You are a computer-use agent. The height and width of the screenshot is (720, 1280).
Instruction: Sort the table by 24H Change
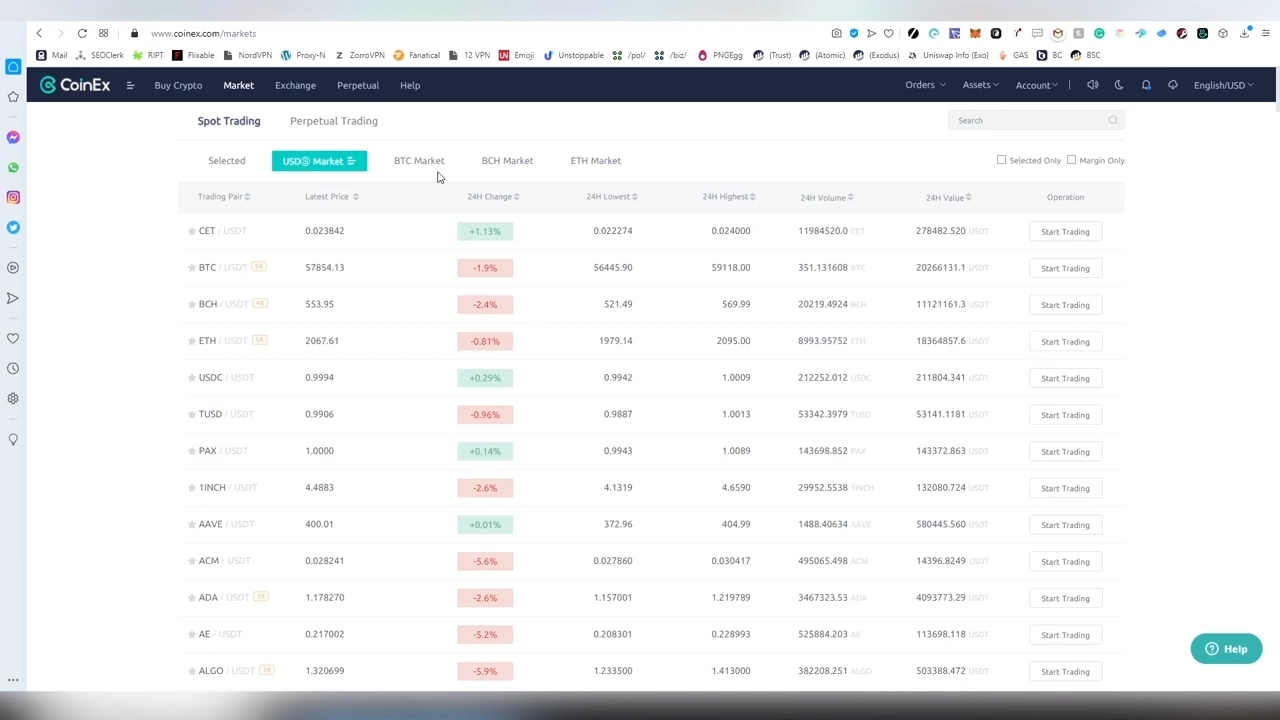pos(493,197)
